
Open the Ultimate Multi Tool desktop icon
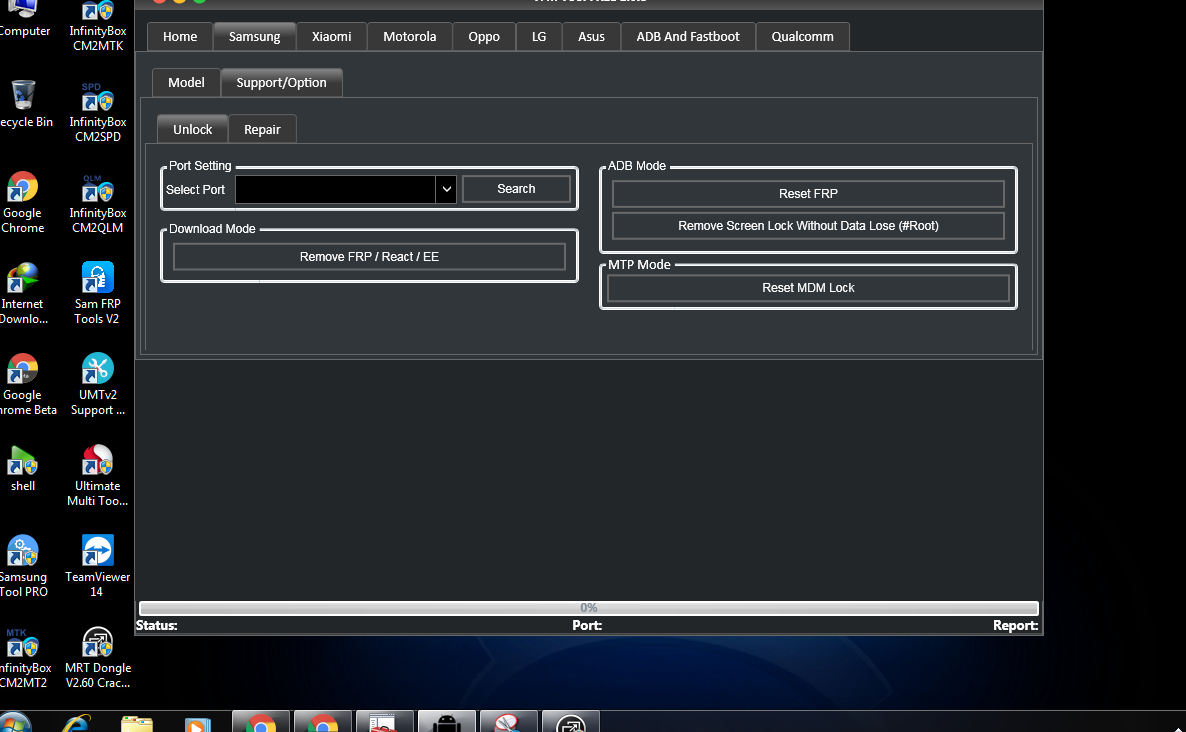[x=98, y=475]
